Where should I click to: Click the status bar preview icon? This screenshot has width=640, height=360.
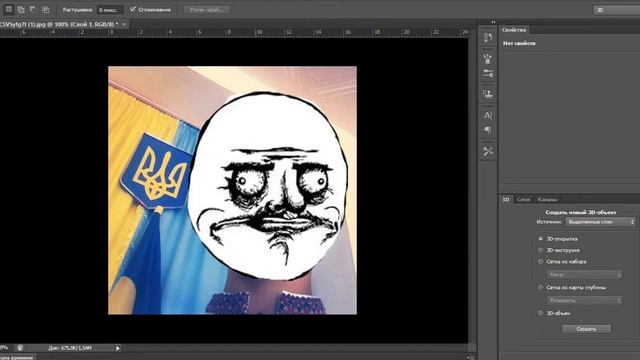(x=20, y=348)
